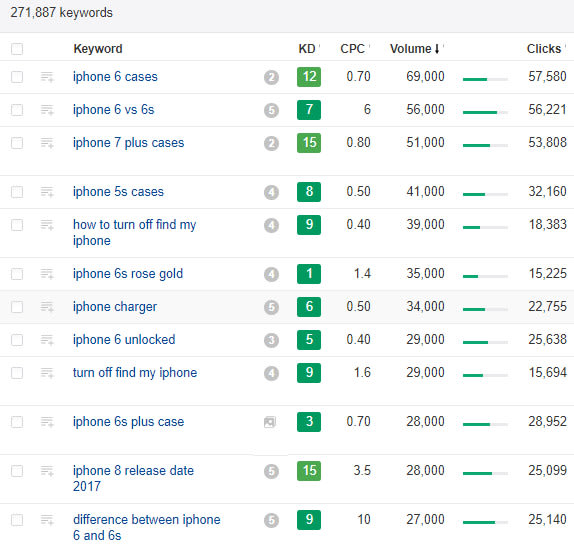This screenshot has height=549, width=574.
Task: Click add-to-list icon for iphone charger
Action: tap(47, 307)
